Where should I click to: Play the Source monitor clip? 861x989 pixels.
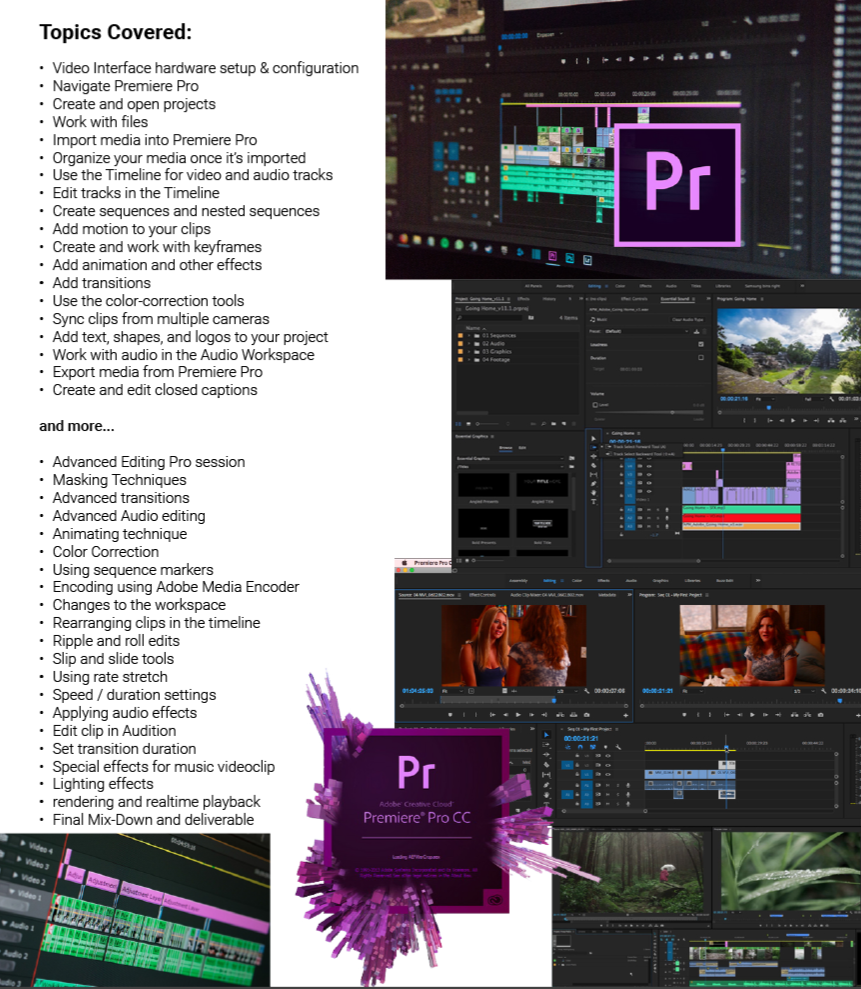coord(518,715)
